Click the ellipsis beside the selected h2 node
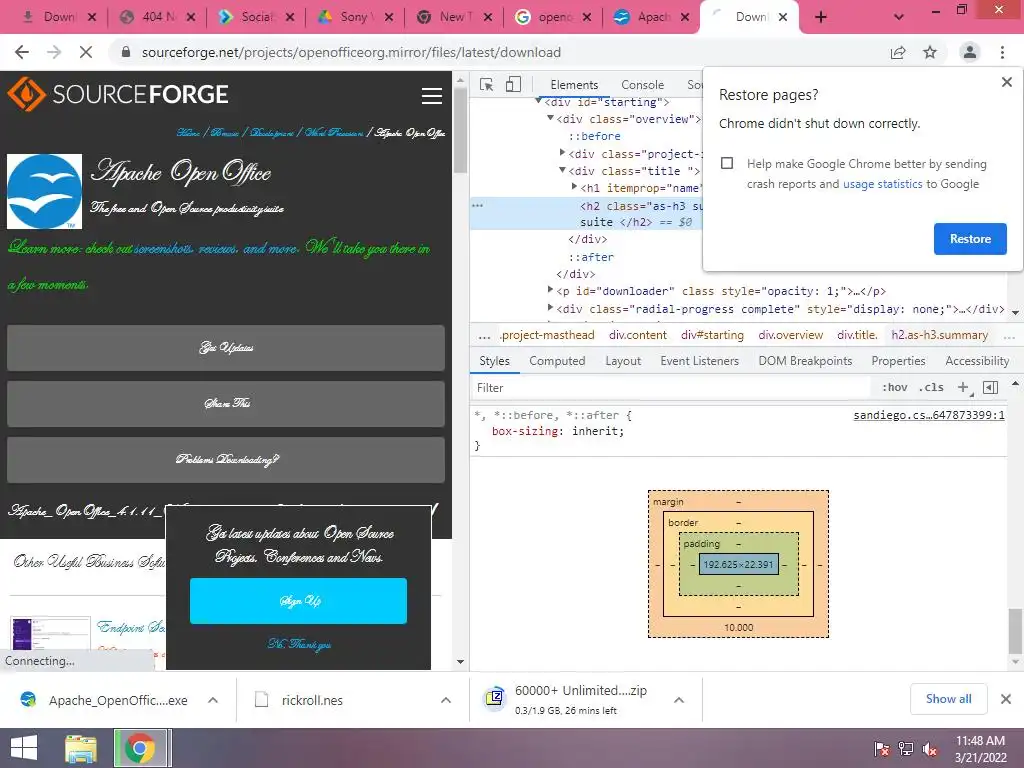The image size is (1024, 768). (x=477, y=205)
